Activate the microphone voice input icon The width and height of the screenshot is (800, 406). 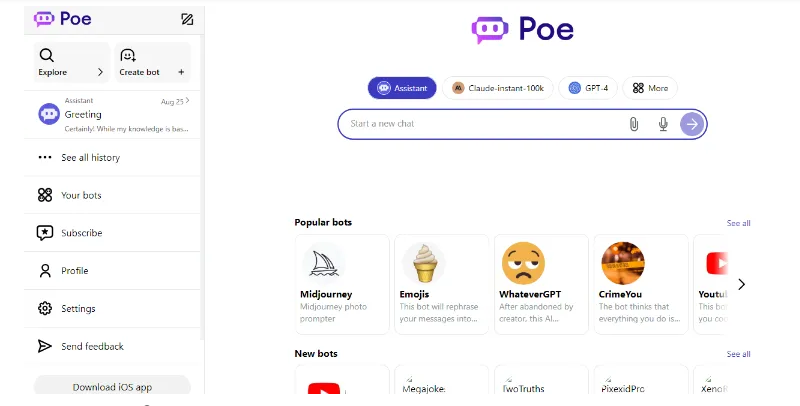click(663, 124)
